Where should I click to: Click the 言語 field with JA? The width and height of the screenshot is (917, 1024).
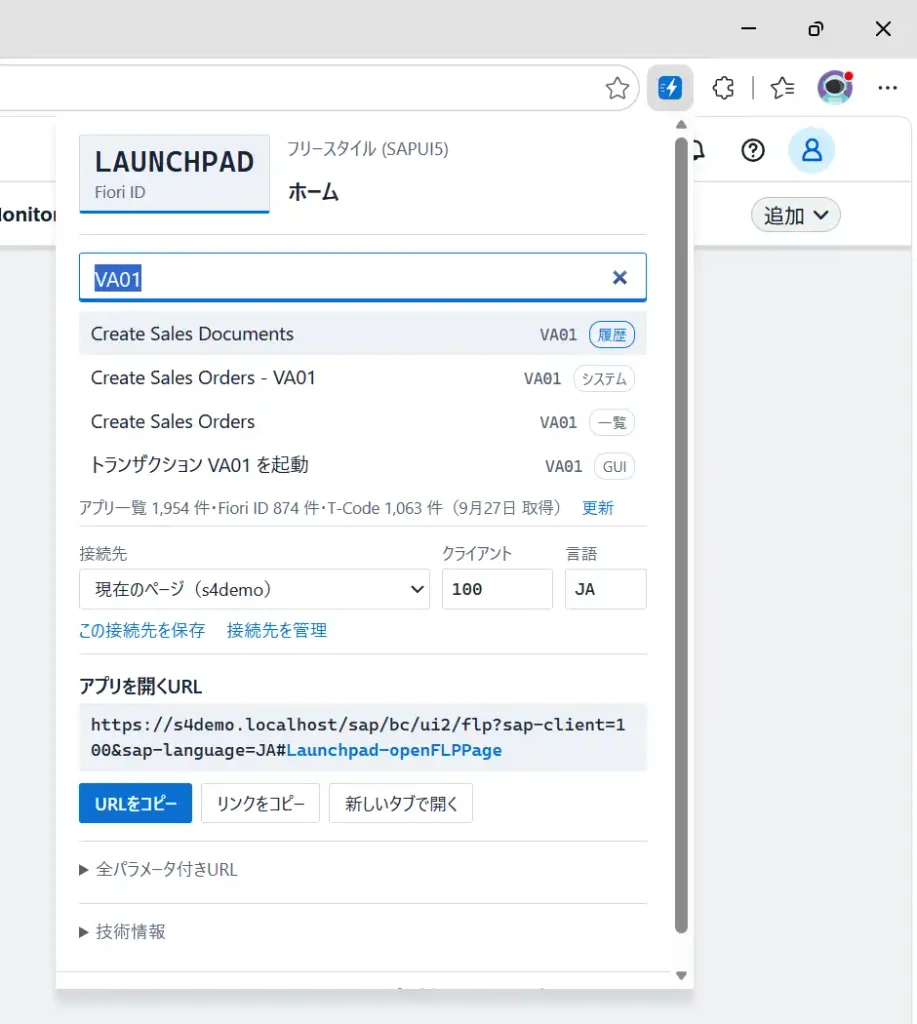click(605, 589)
